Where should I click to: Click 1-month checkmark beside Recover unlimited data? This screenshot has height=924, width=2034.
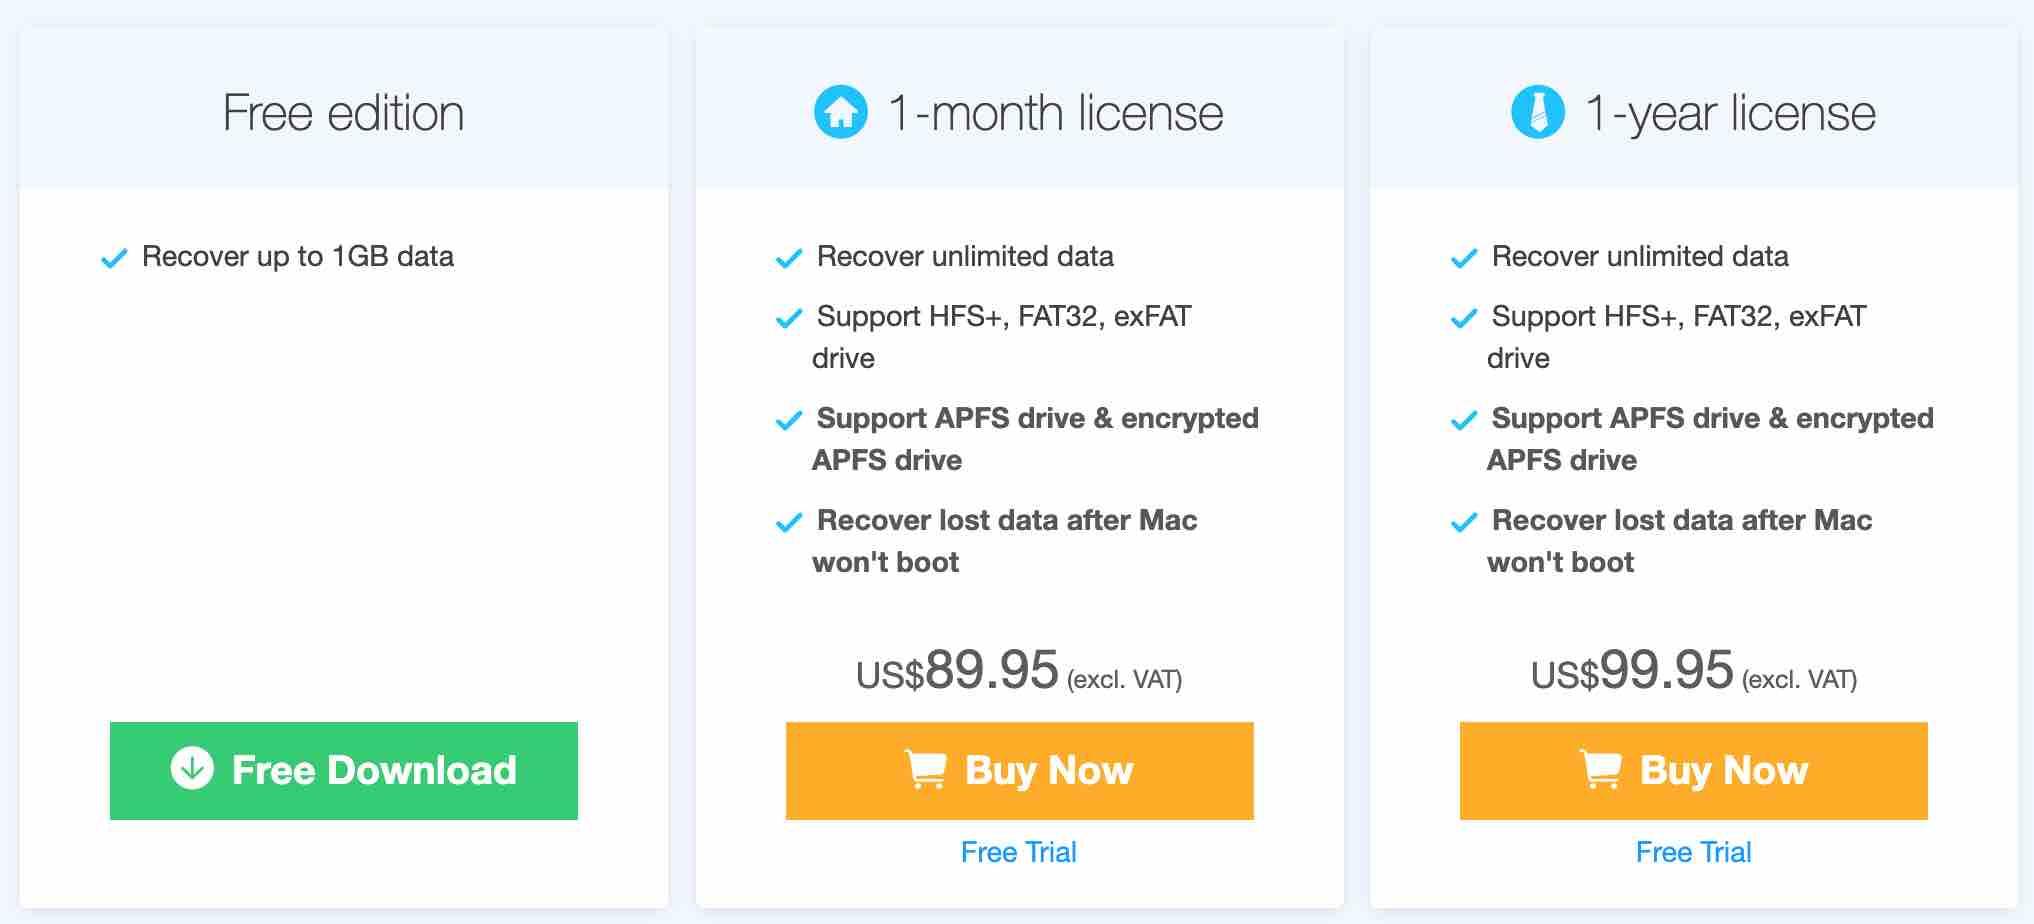click(789, 259)
